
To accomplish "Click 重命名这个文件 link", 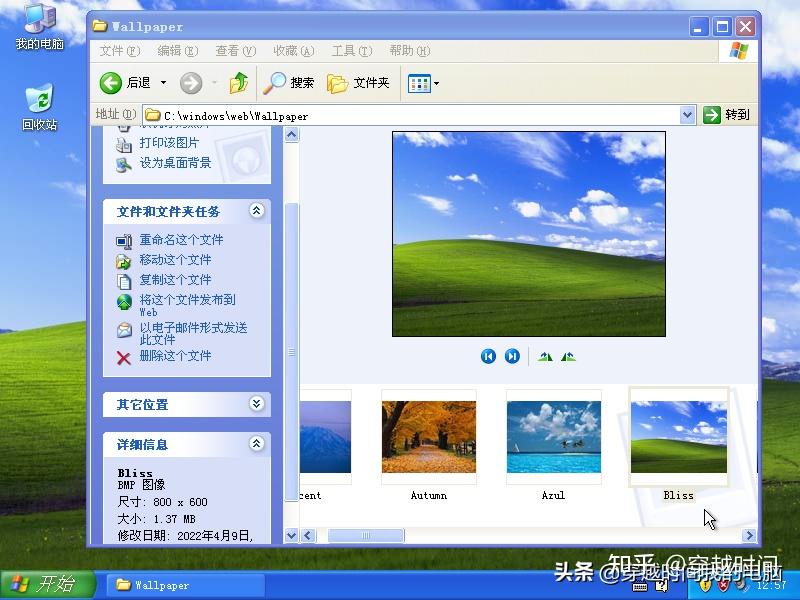I will 181,240.
